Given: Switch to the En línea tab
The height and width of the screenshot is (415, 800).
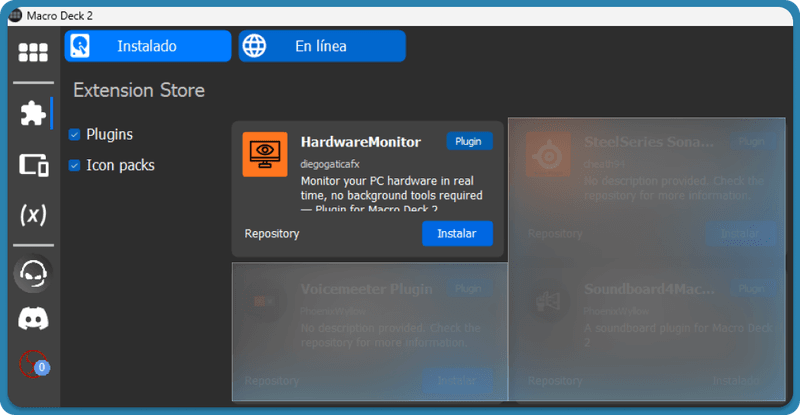Looking at the screenshot, I should coord(322,46).
